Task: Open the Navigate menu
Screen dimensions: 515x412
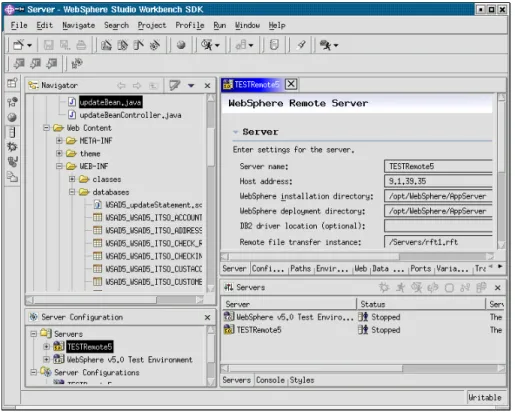Action: [x=79, y=25]
